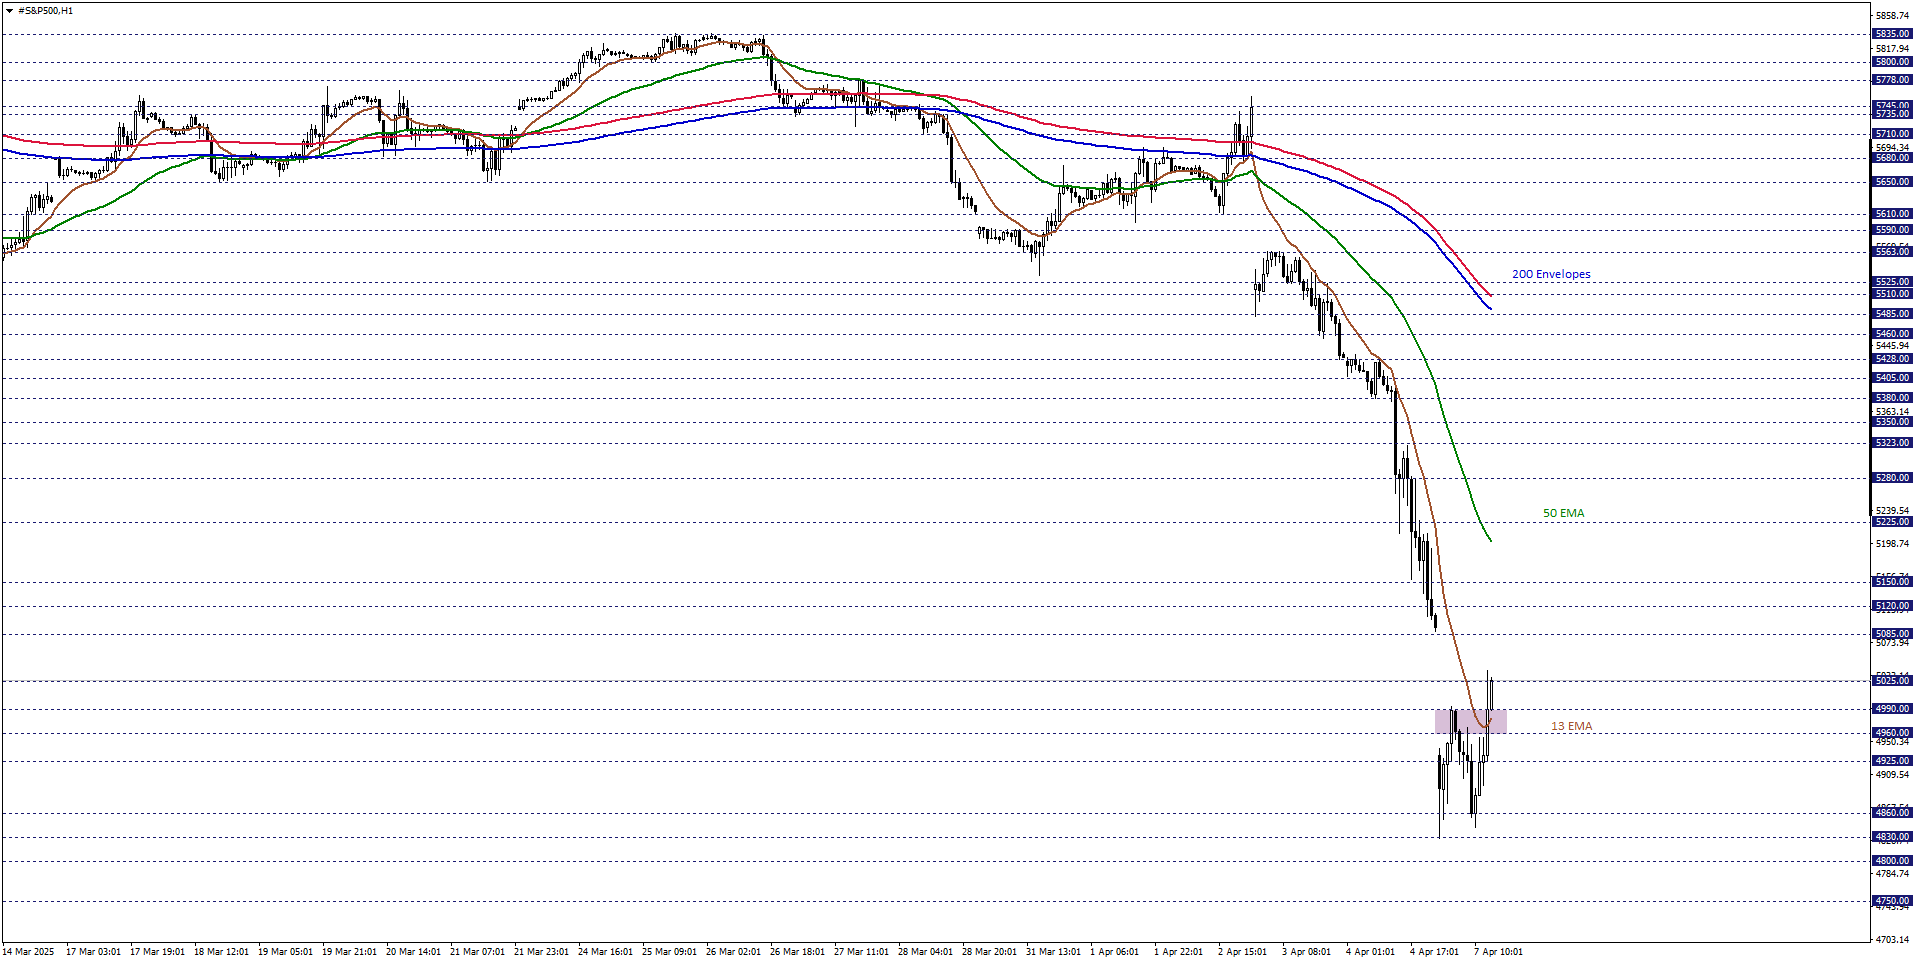Click the 5835.00 price level label
This screenshot has height=963, width=1916.
(x=1892, y=34)
